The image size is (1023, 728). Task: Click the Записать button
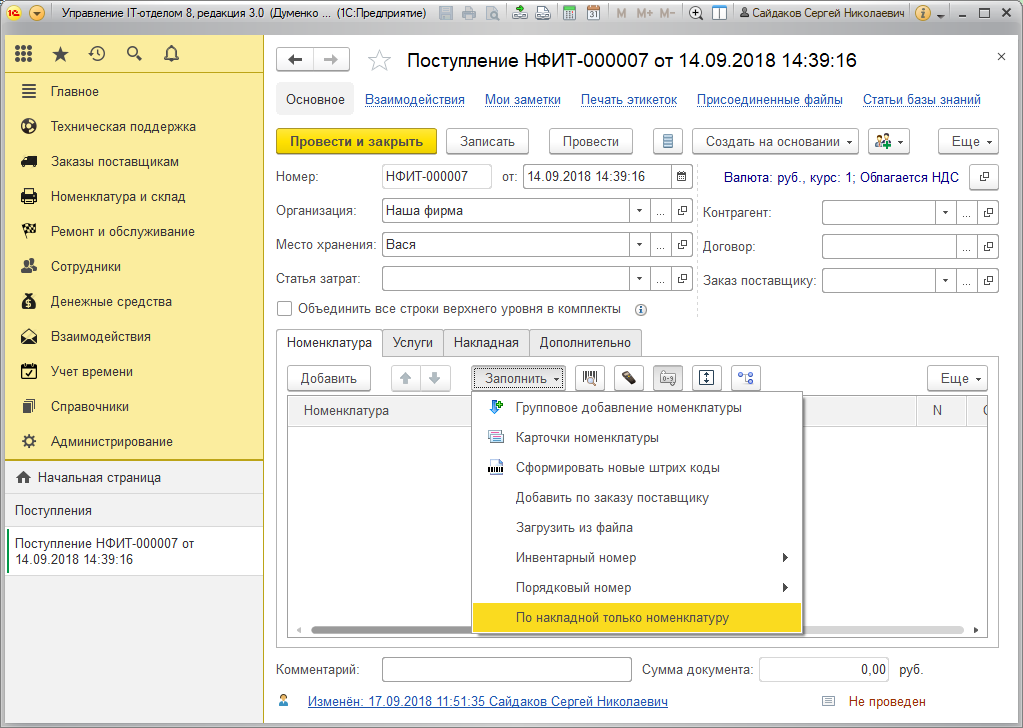pos(487,142)
